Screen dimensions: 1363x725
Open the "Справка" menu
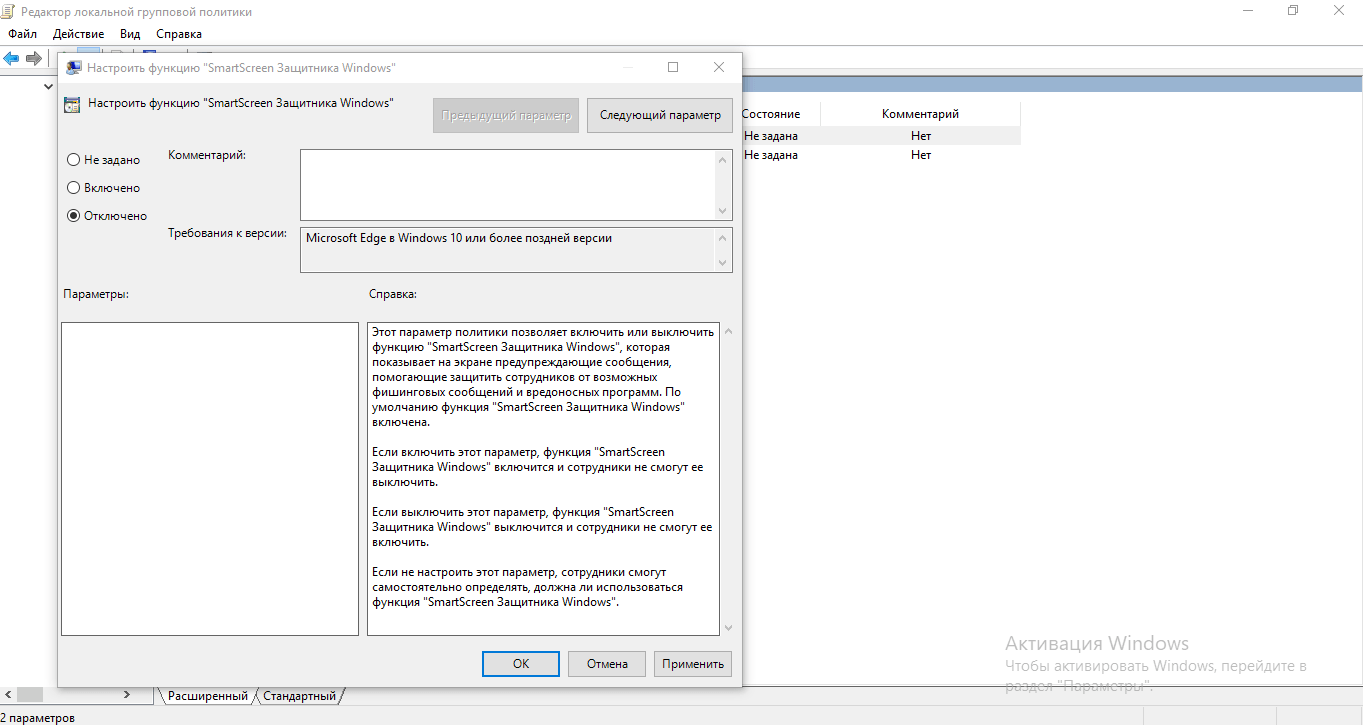click(179, 34)
